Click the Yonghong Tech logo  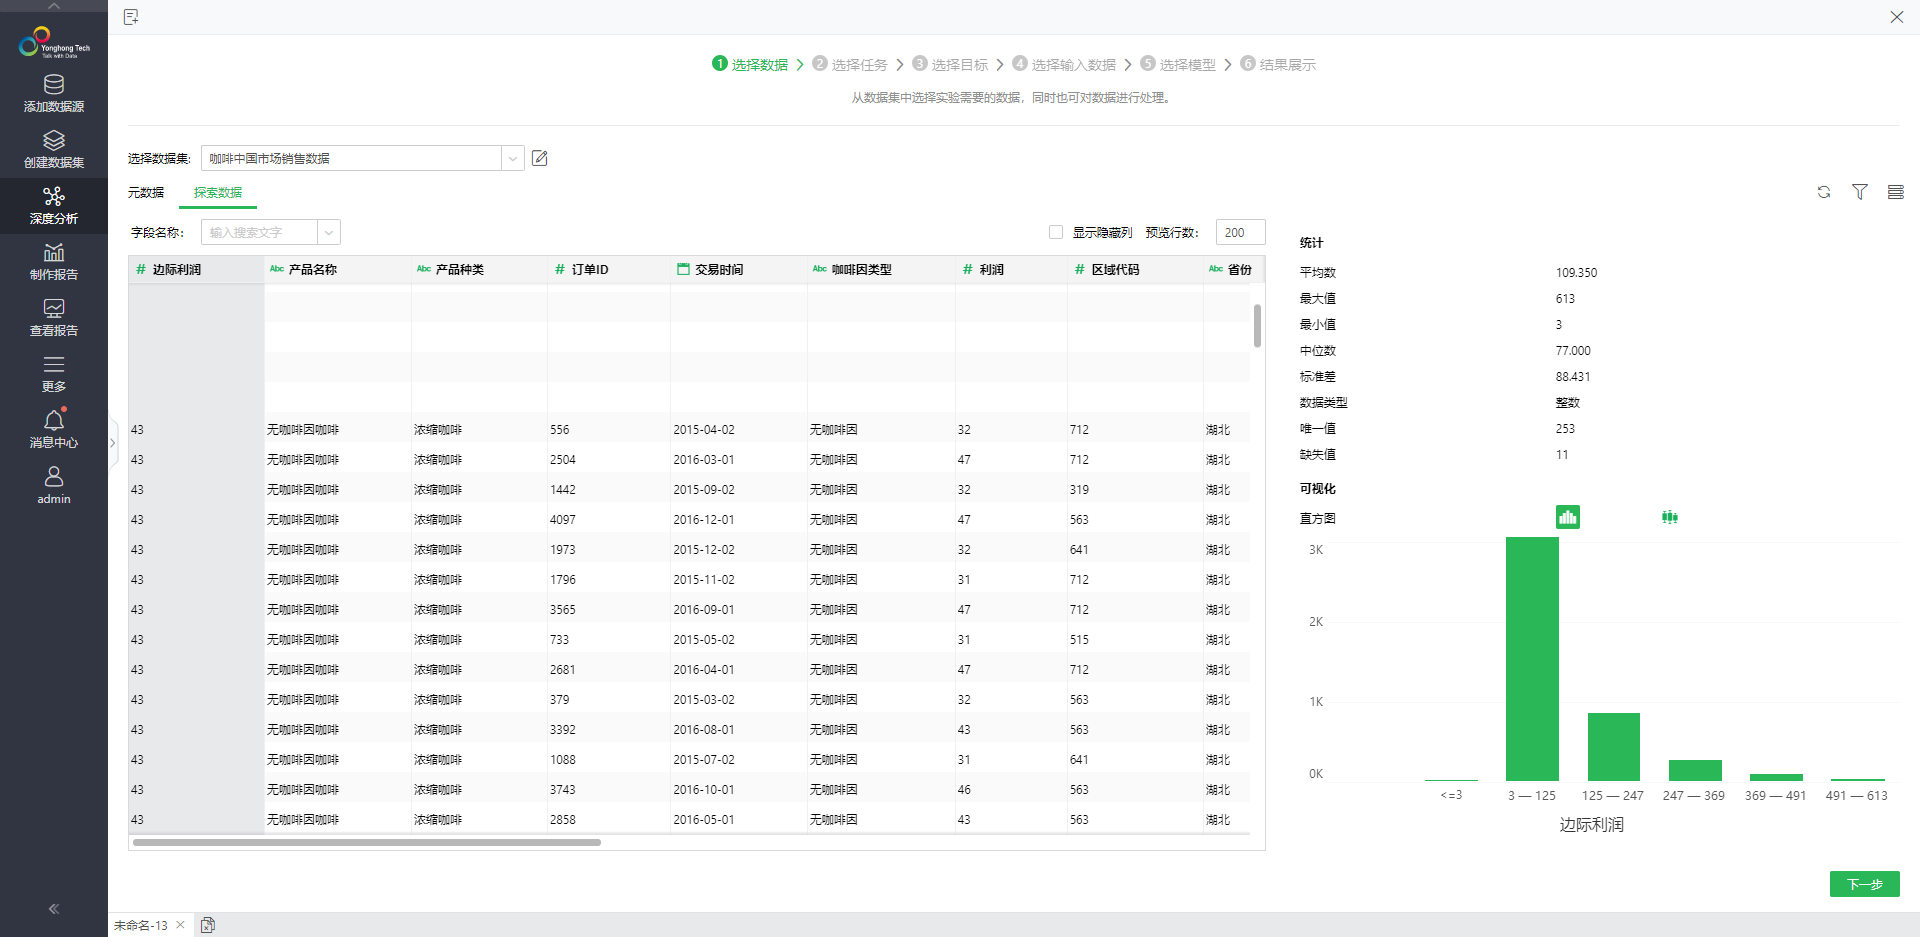[54, 43]
